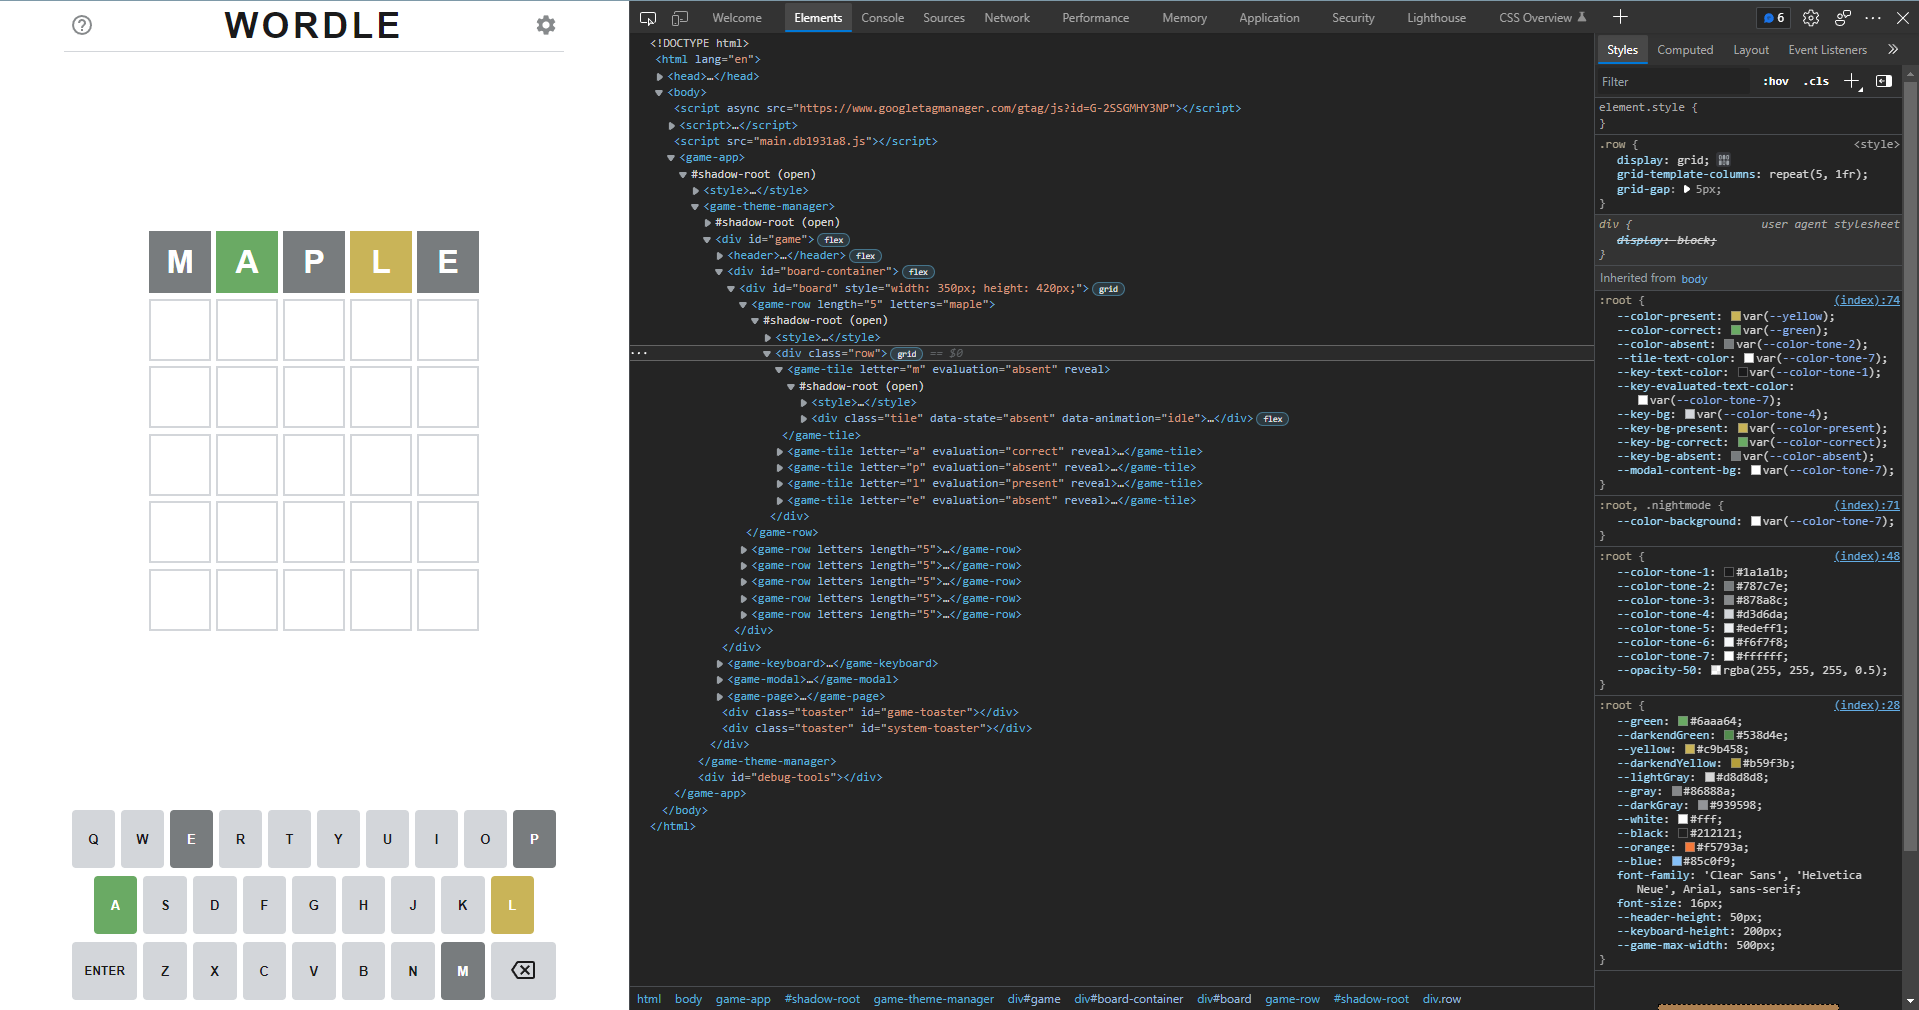Open DevTools settings gear

[1811, 18]
